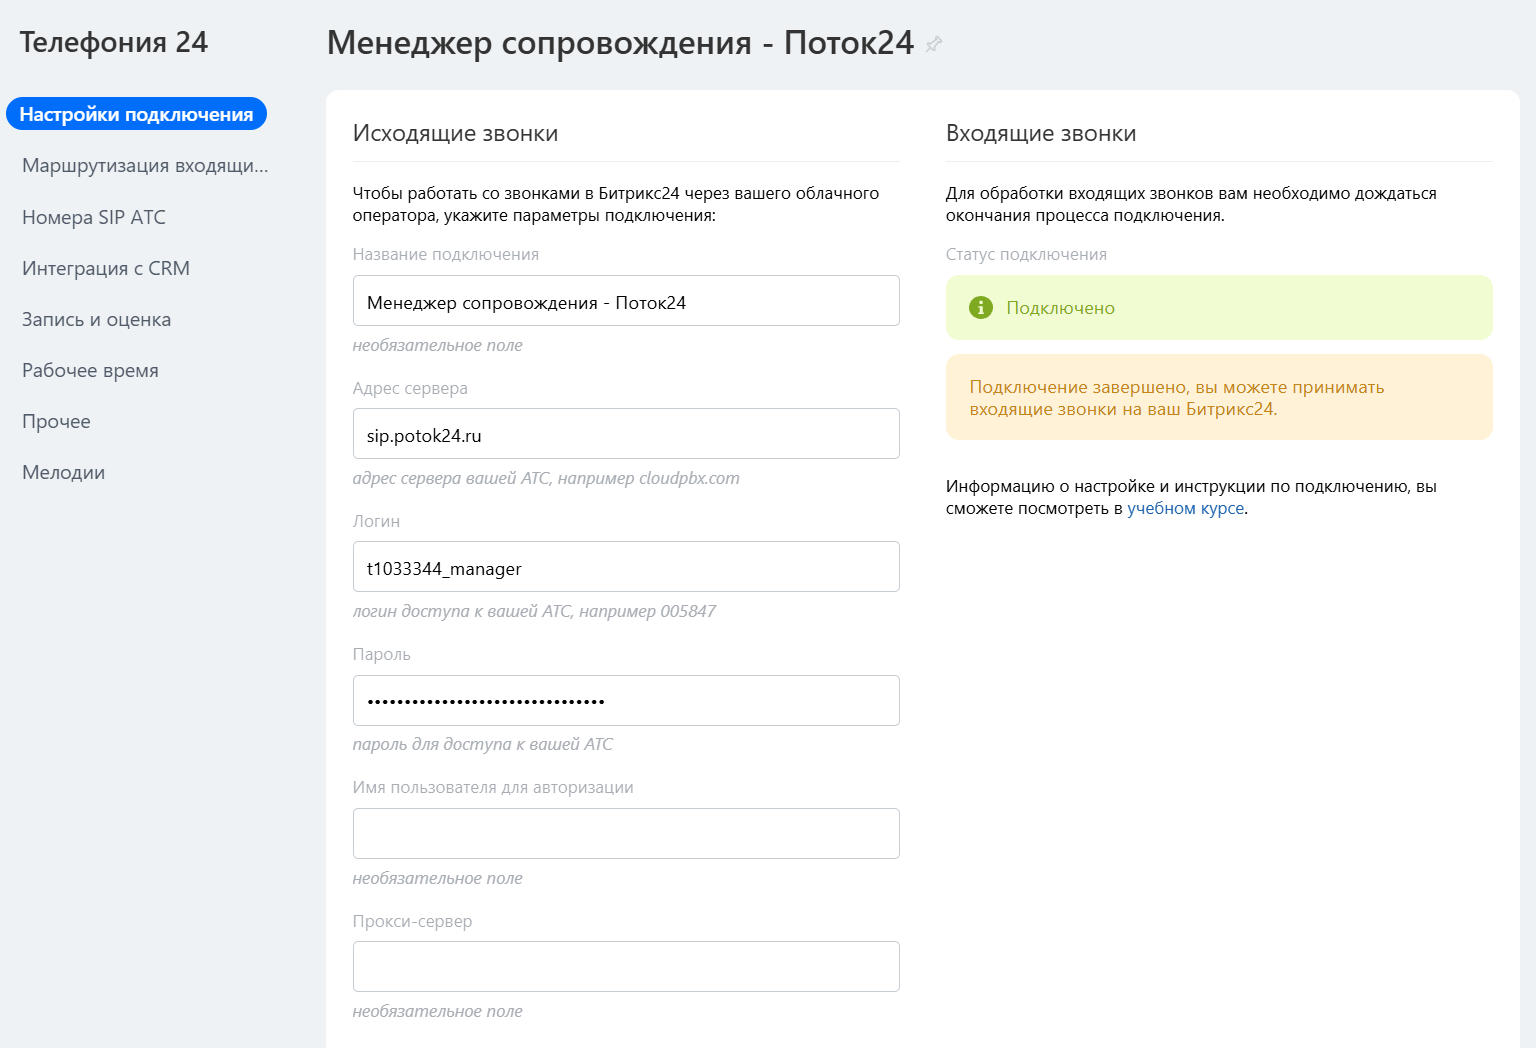This screenshot has width=1536, height=1048.
Task: Click the Исходящие звонки section heading
Action: coord(455,133)
